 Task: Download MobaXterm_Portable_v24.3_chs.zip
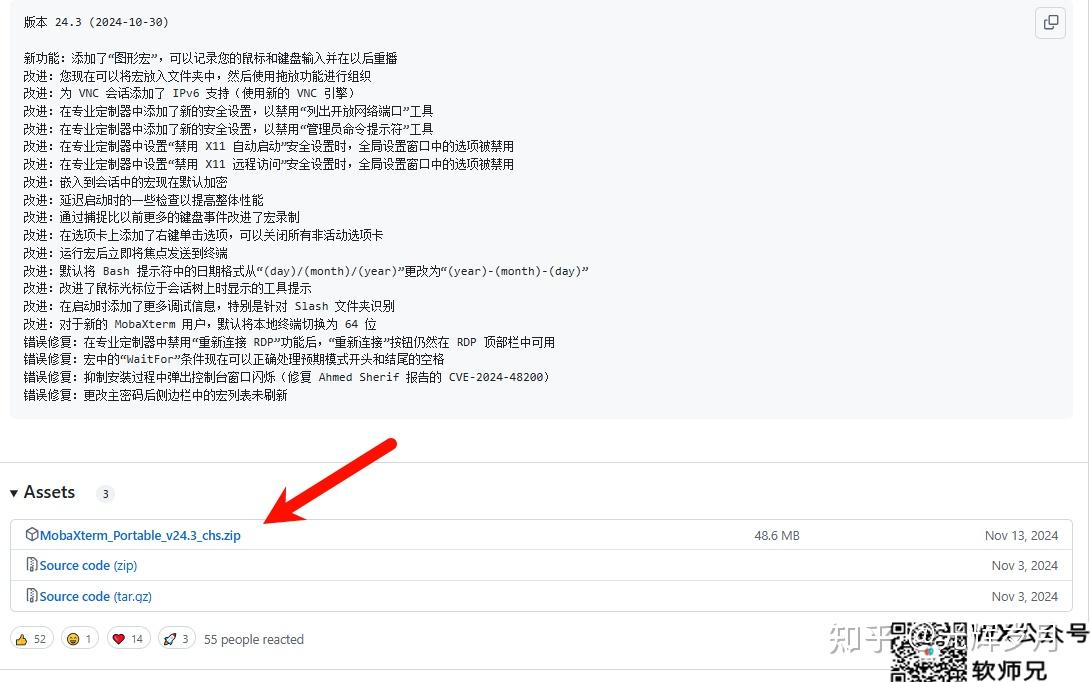(x=140, y=535)
